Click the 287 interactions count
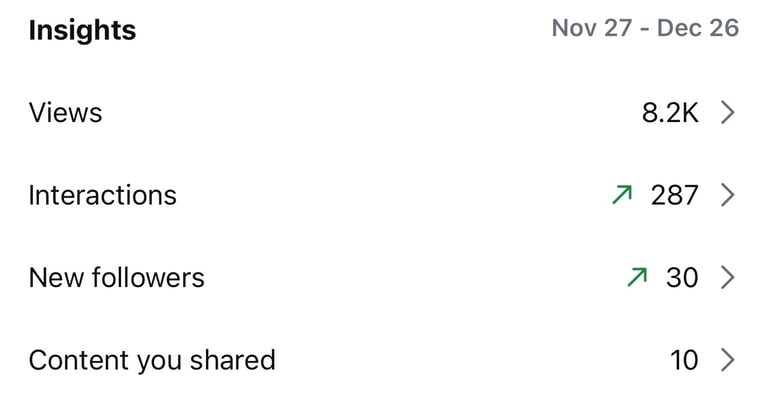768x419 pixels. (674, 195)
